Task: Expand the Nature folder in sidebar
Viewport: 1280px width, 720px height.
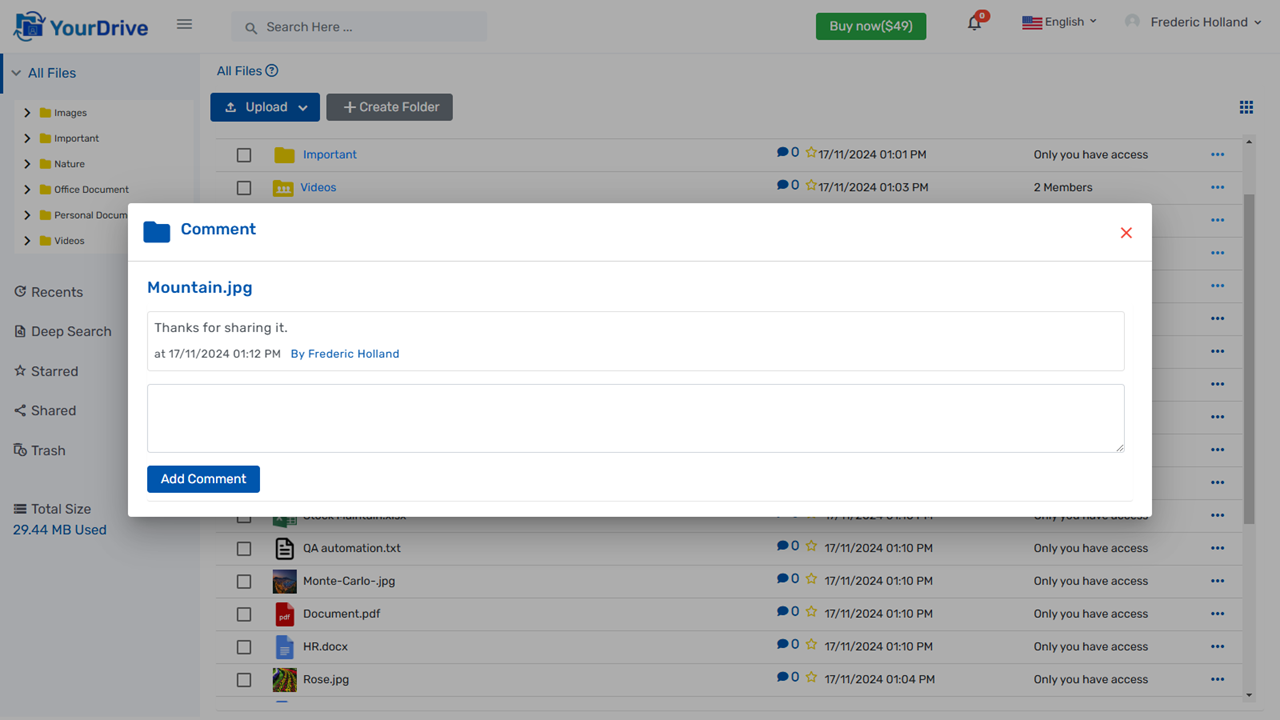Action: pyautogui.click(x=27, y=164)
